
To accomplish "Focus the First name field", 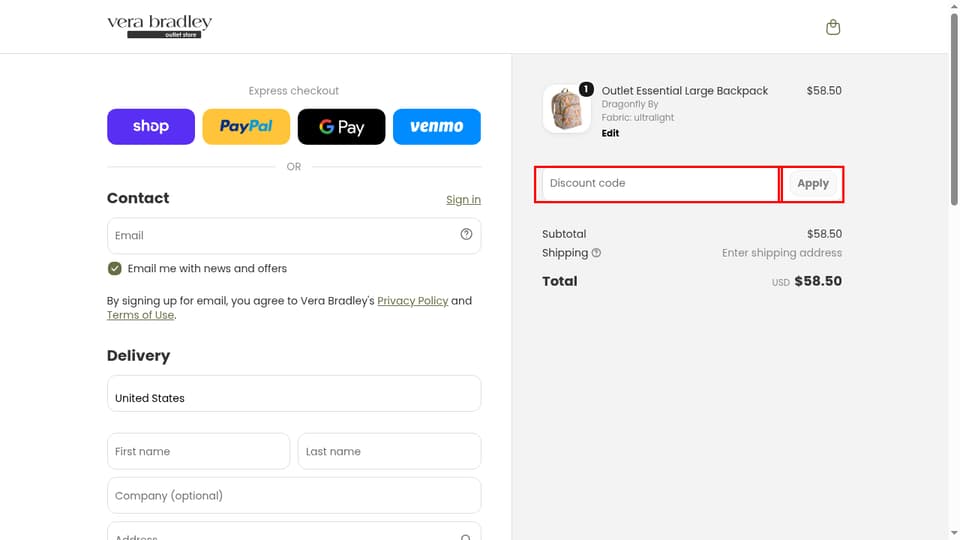I will point(198,451).
